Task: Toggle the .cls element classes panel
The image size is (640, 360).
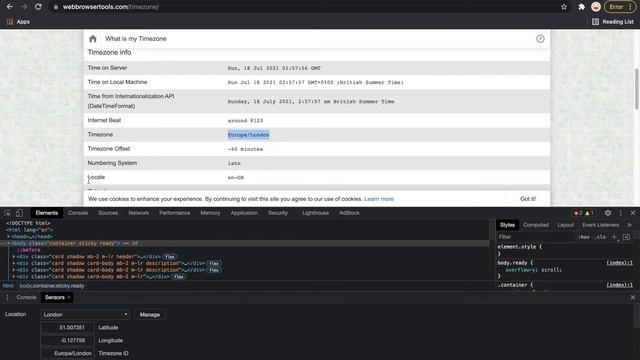Action: (600, 237)
